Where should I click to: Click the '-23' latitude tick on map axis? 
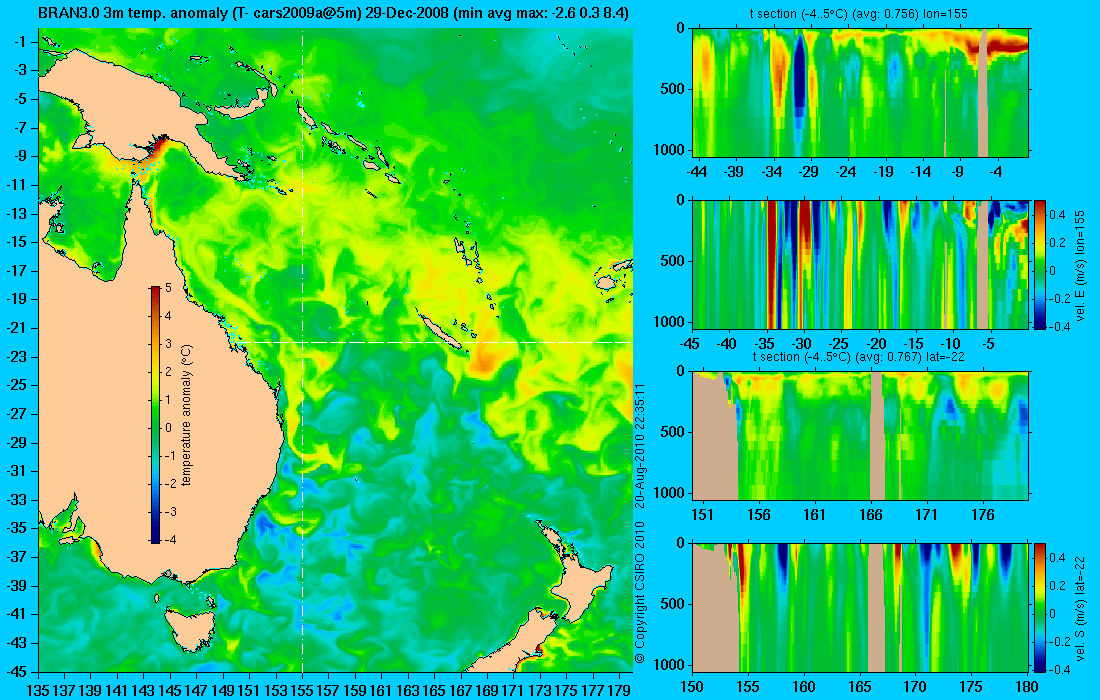click(x=18, y=356)
